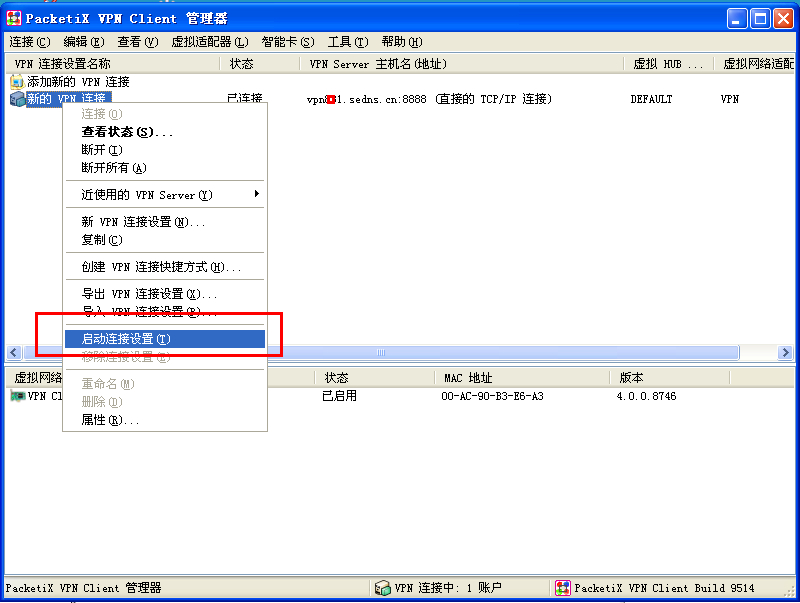
Task: Click the PacketiX app icon in title bar
Action: click(14, 18)
